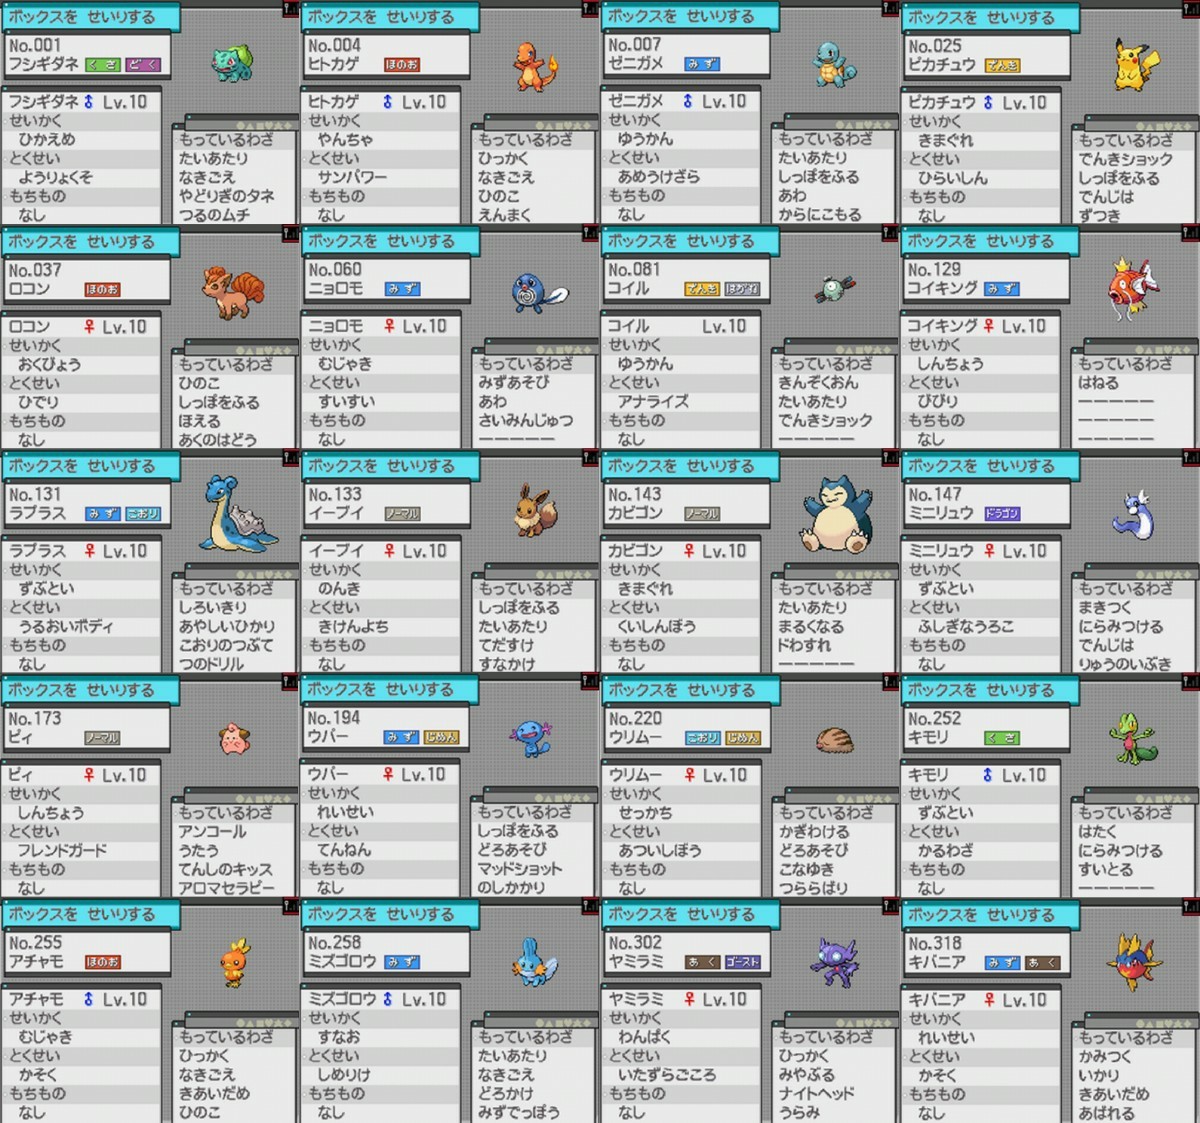Image resolution: width=1200 pixels, height=1123 pixels.
Task: Click the move すいとる
Action: (x=1106, y=869)
